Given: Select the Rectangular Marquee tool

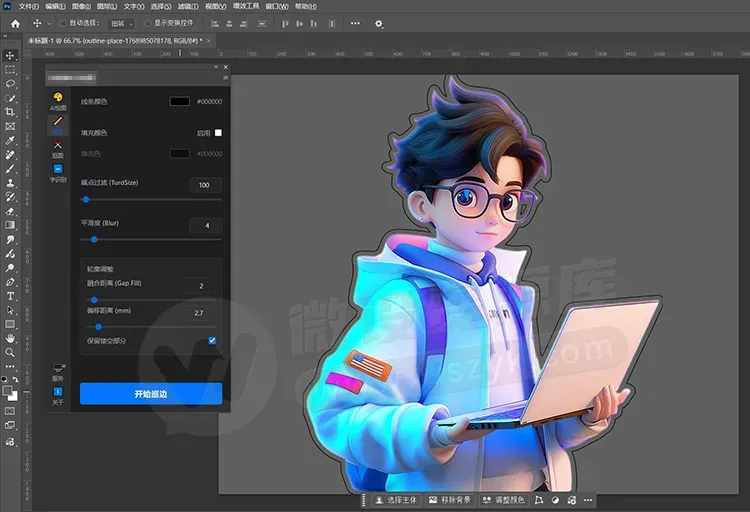Looking at the screenshot, I should click(x=10, y=70).
